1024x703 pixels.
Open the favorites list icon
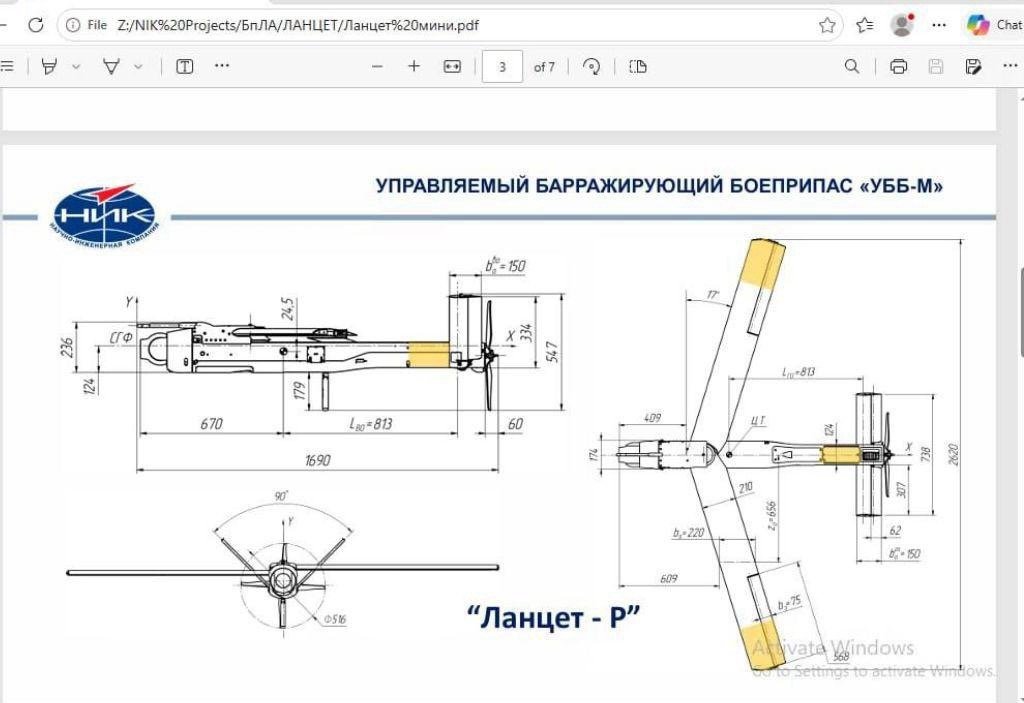click(x=864, y=25)
